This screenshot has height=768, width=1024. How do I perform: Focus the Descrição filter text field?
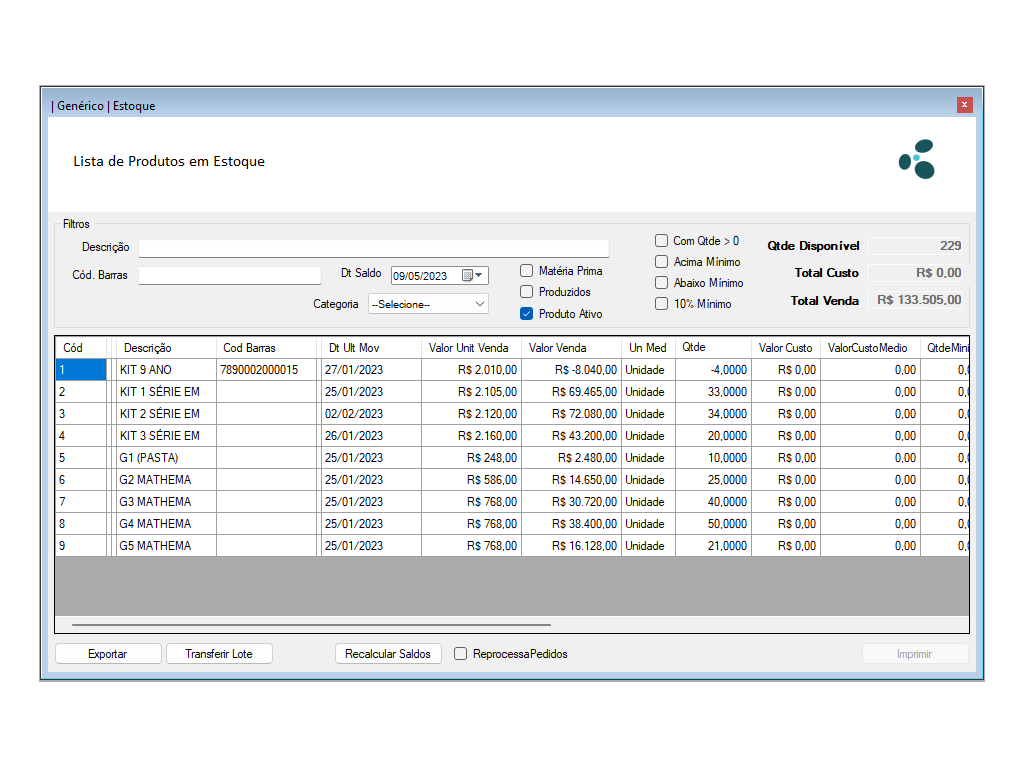tap(373, 248)
